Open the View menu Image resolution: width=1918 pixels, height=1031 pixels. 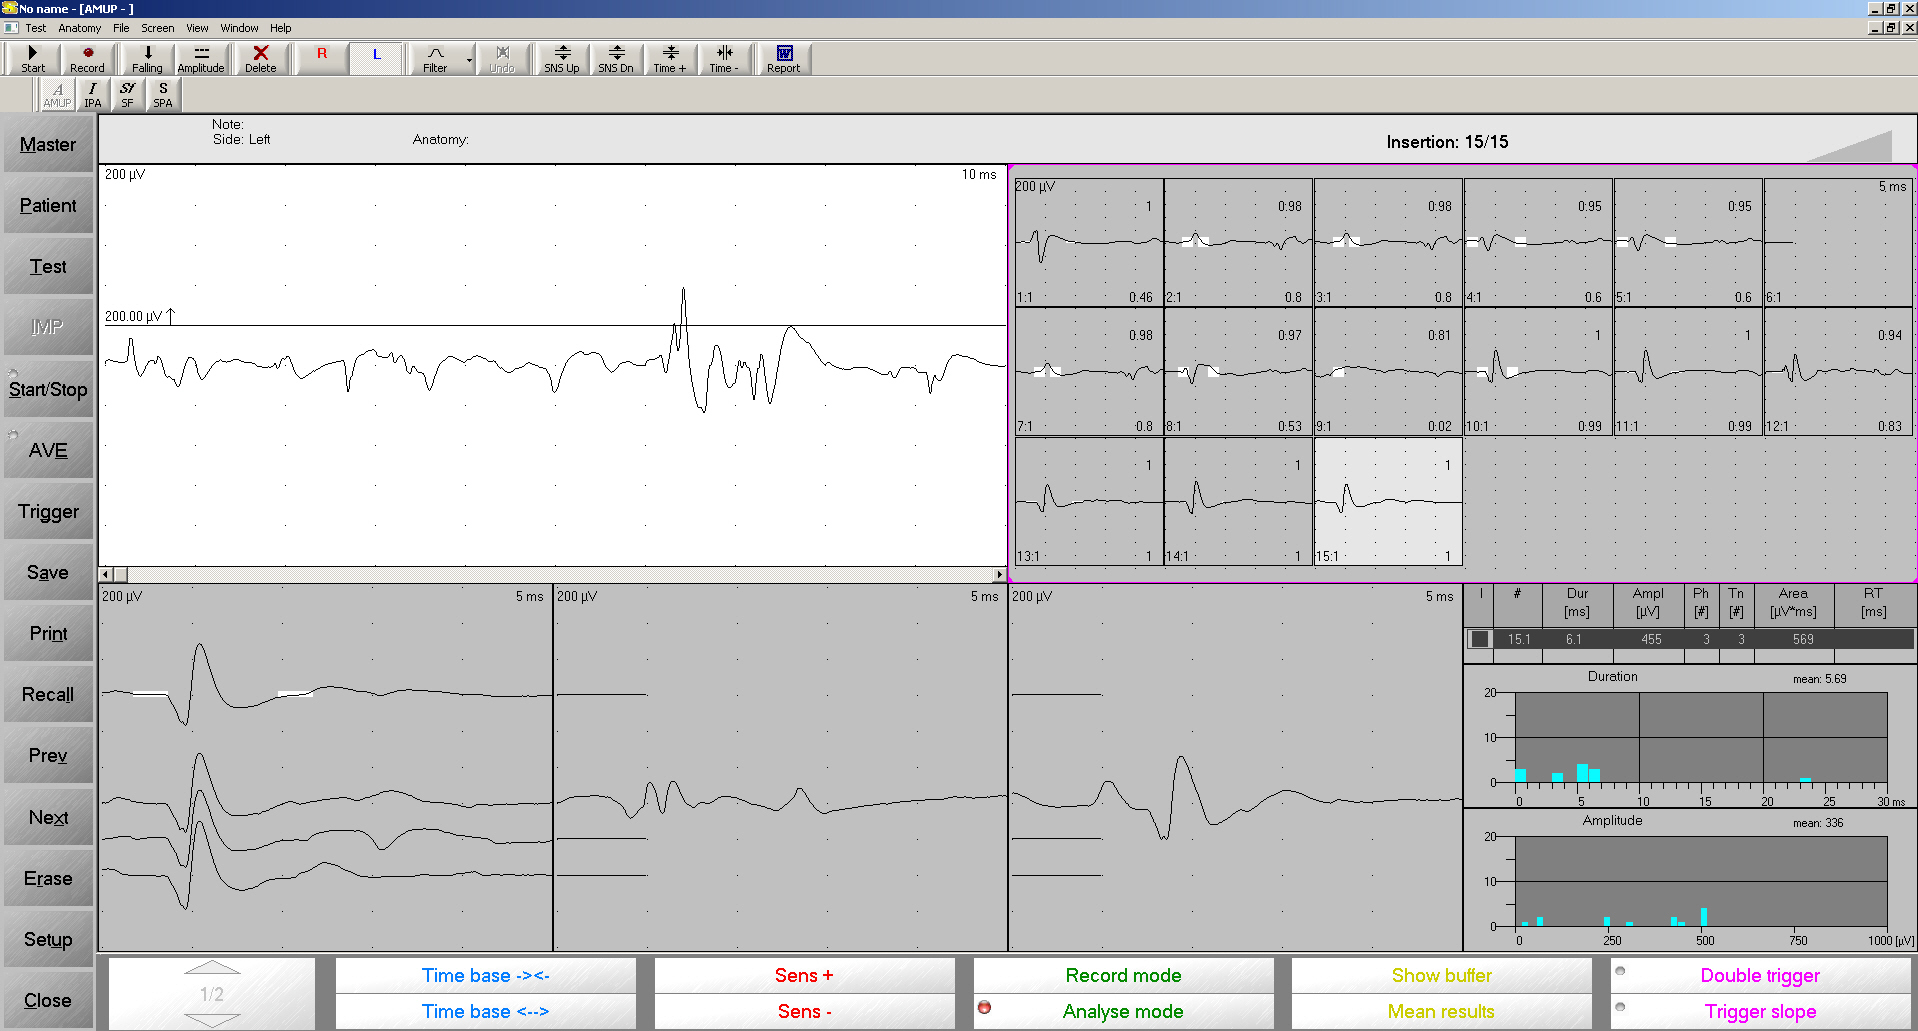[198, 28]
